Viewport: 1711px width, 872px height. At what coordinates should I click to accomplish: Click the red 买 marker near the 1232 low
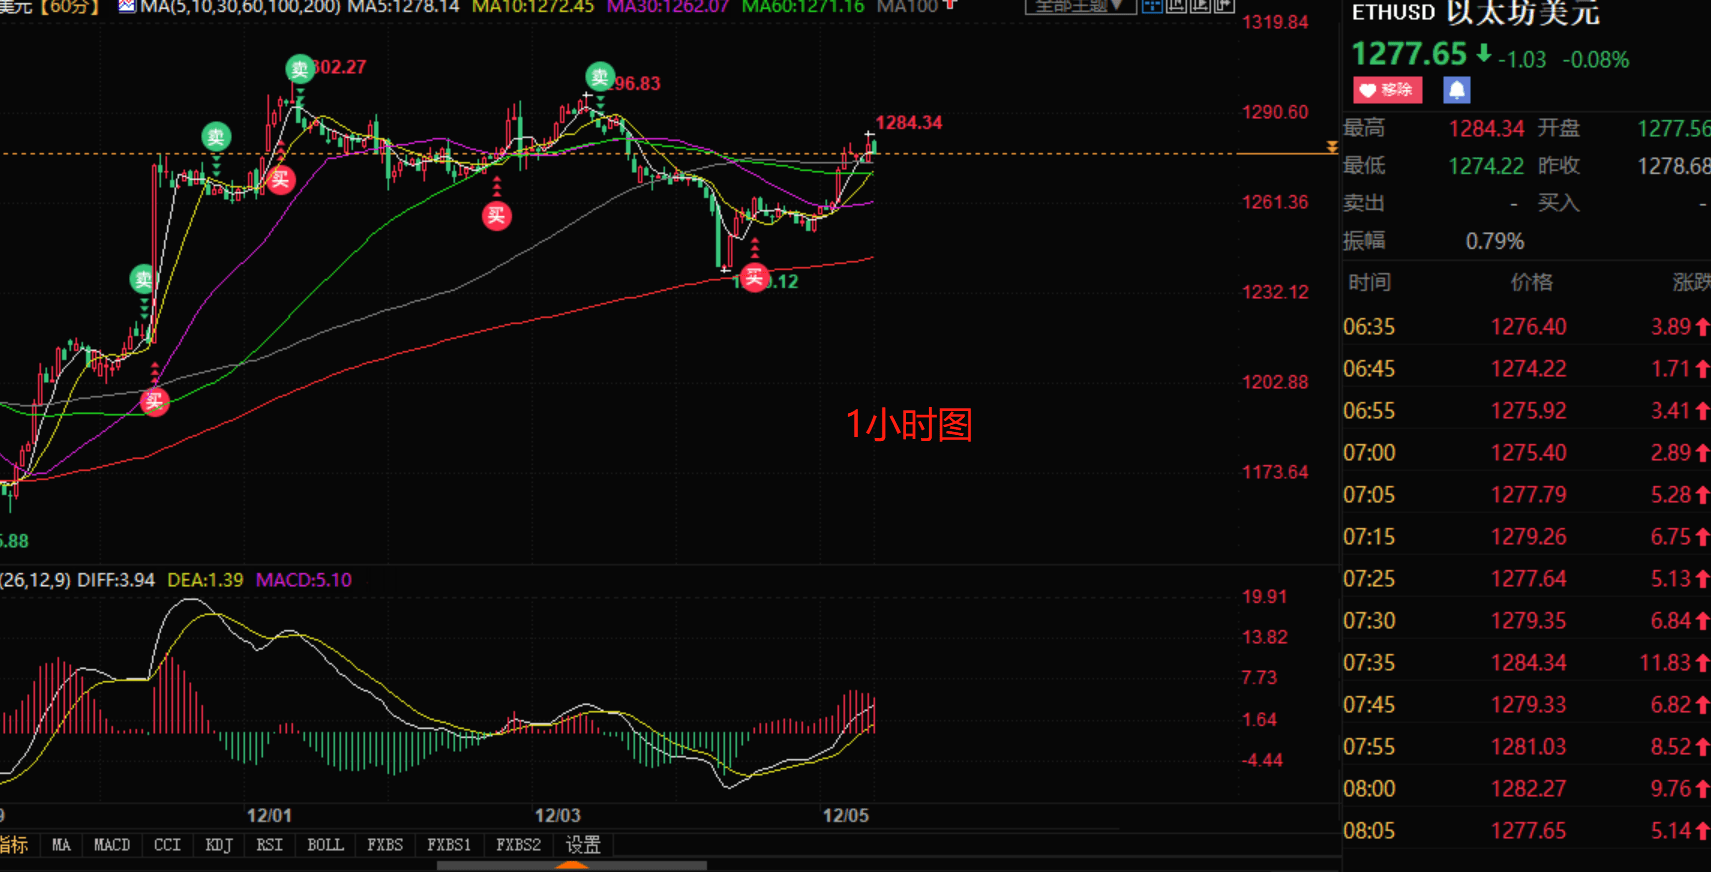coord(754,277)
